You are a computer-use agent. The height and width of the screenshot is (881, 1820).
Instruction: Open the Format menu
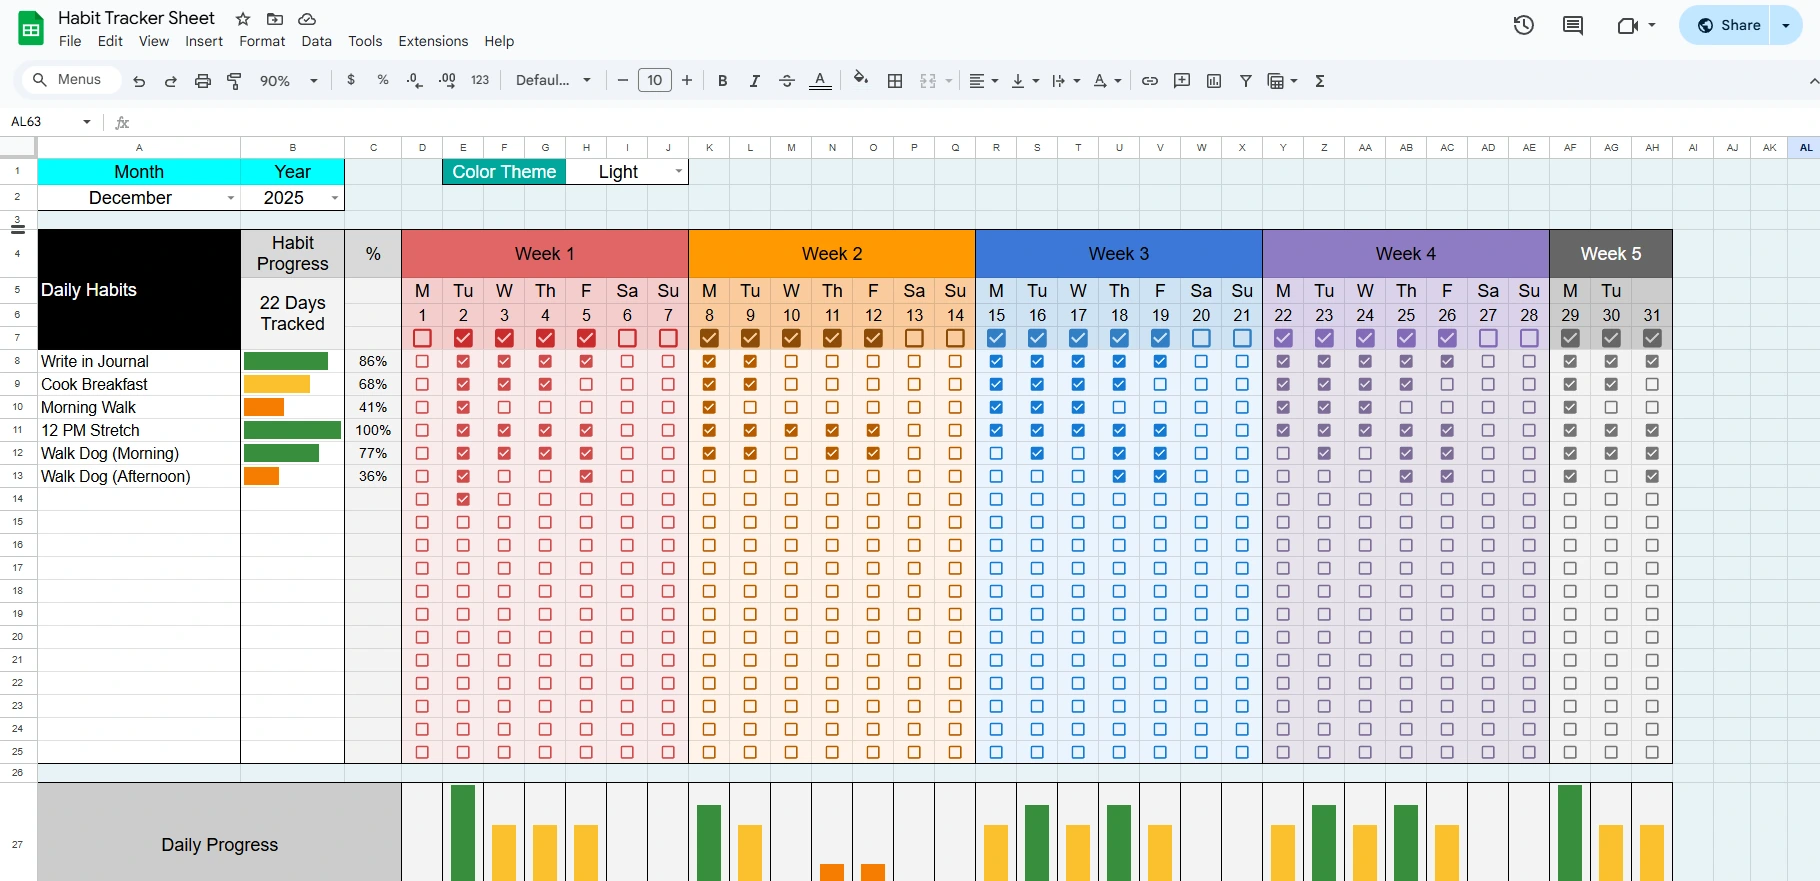(x=262, y=41)
